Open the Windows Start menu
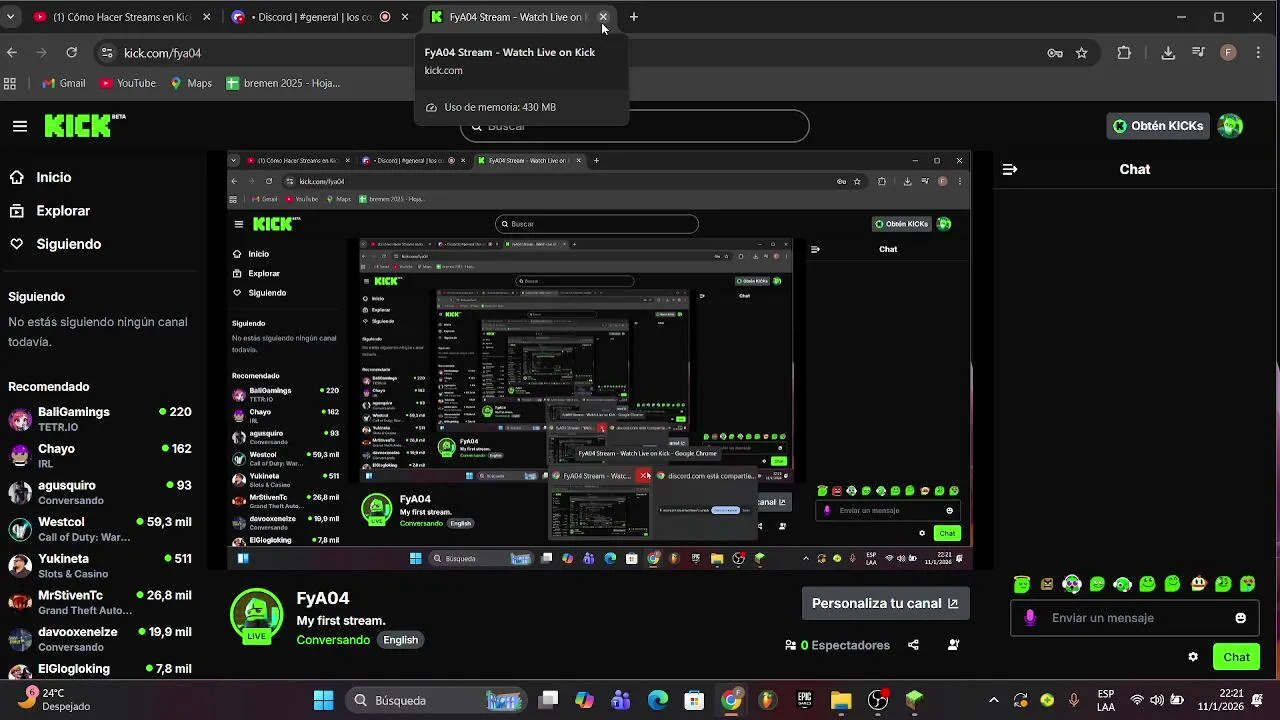 [x=324, y=700]
